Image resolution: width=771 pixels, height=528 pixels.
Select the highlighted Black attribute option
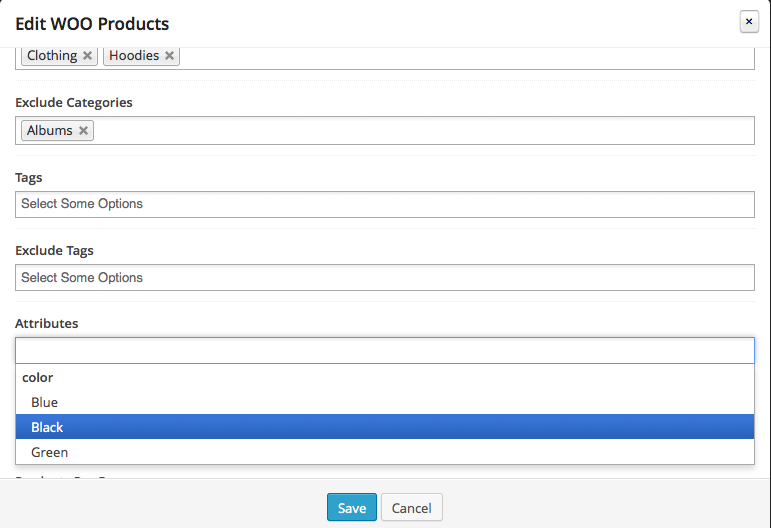[x=385, y=427]
